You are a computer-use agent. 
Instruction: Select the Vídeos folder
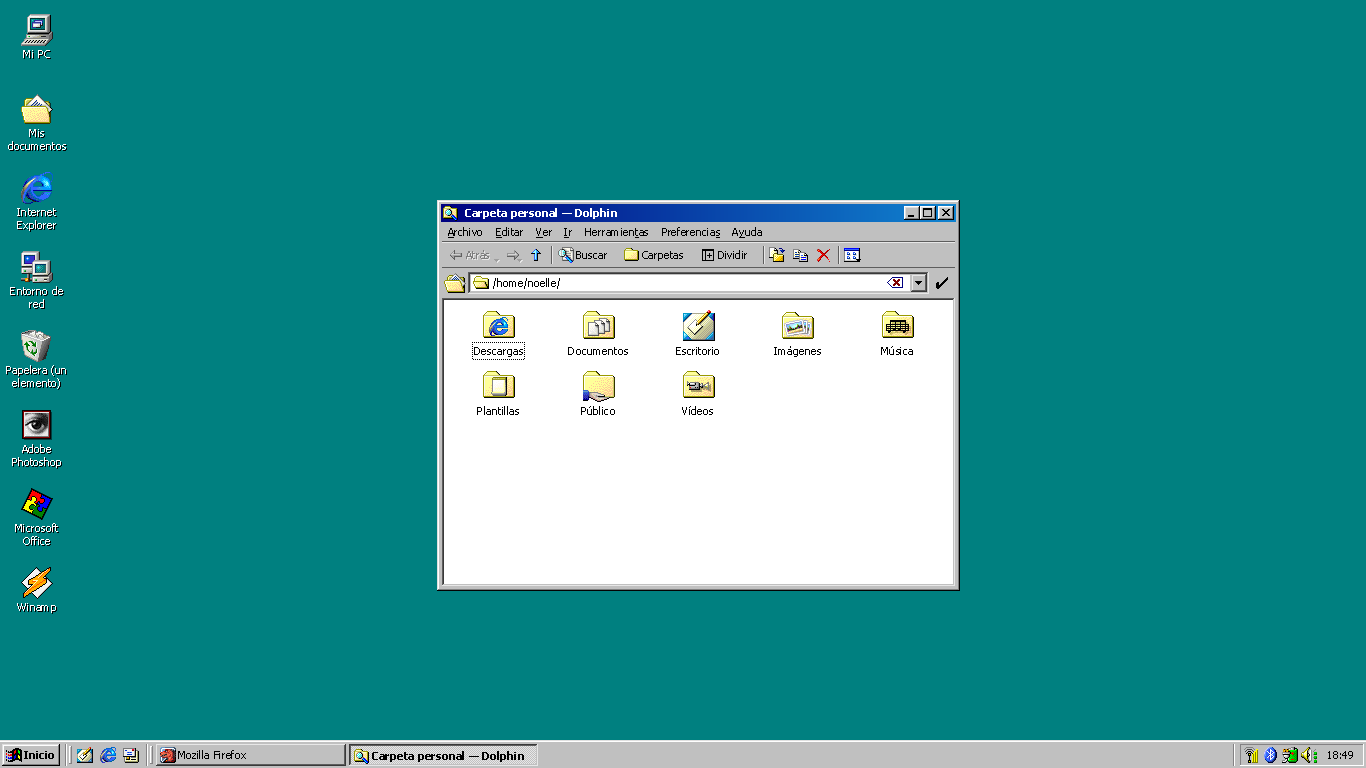click(697, 394)
